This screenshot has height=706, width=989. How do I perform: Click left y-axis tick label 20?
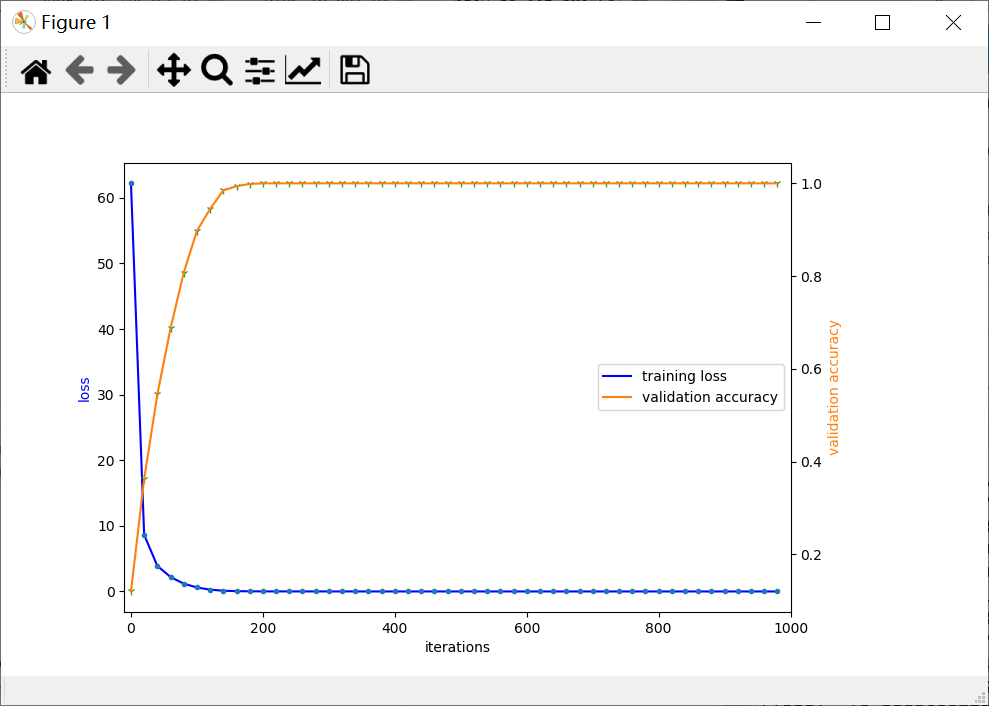coord(107,461)
